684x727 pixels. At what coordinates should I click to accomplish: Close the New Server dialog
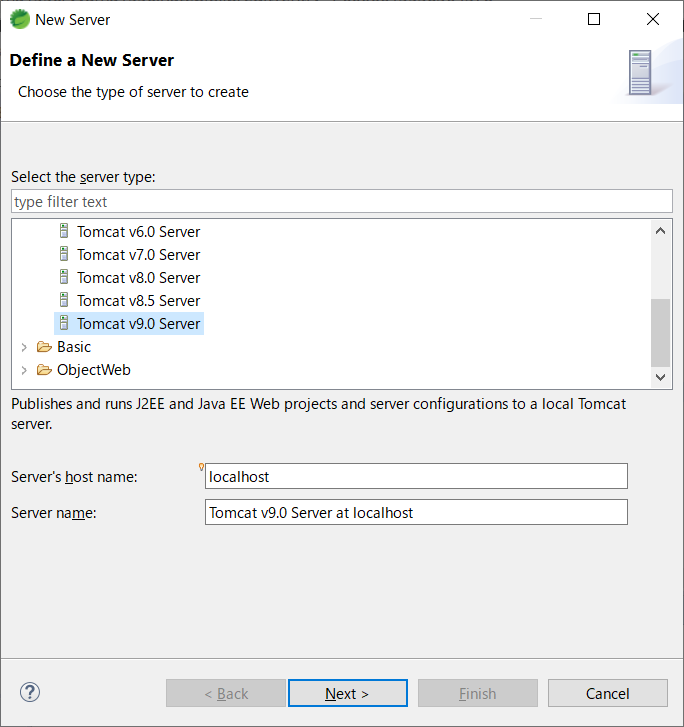(652, 19)
